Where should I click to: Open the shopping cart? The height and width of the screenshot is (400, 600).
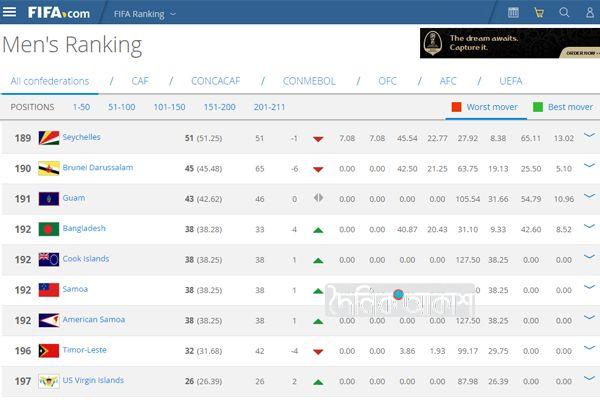click(x=539, y=13)
